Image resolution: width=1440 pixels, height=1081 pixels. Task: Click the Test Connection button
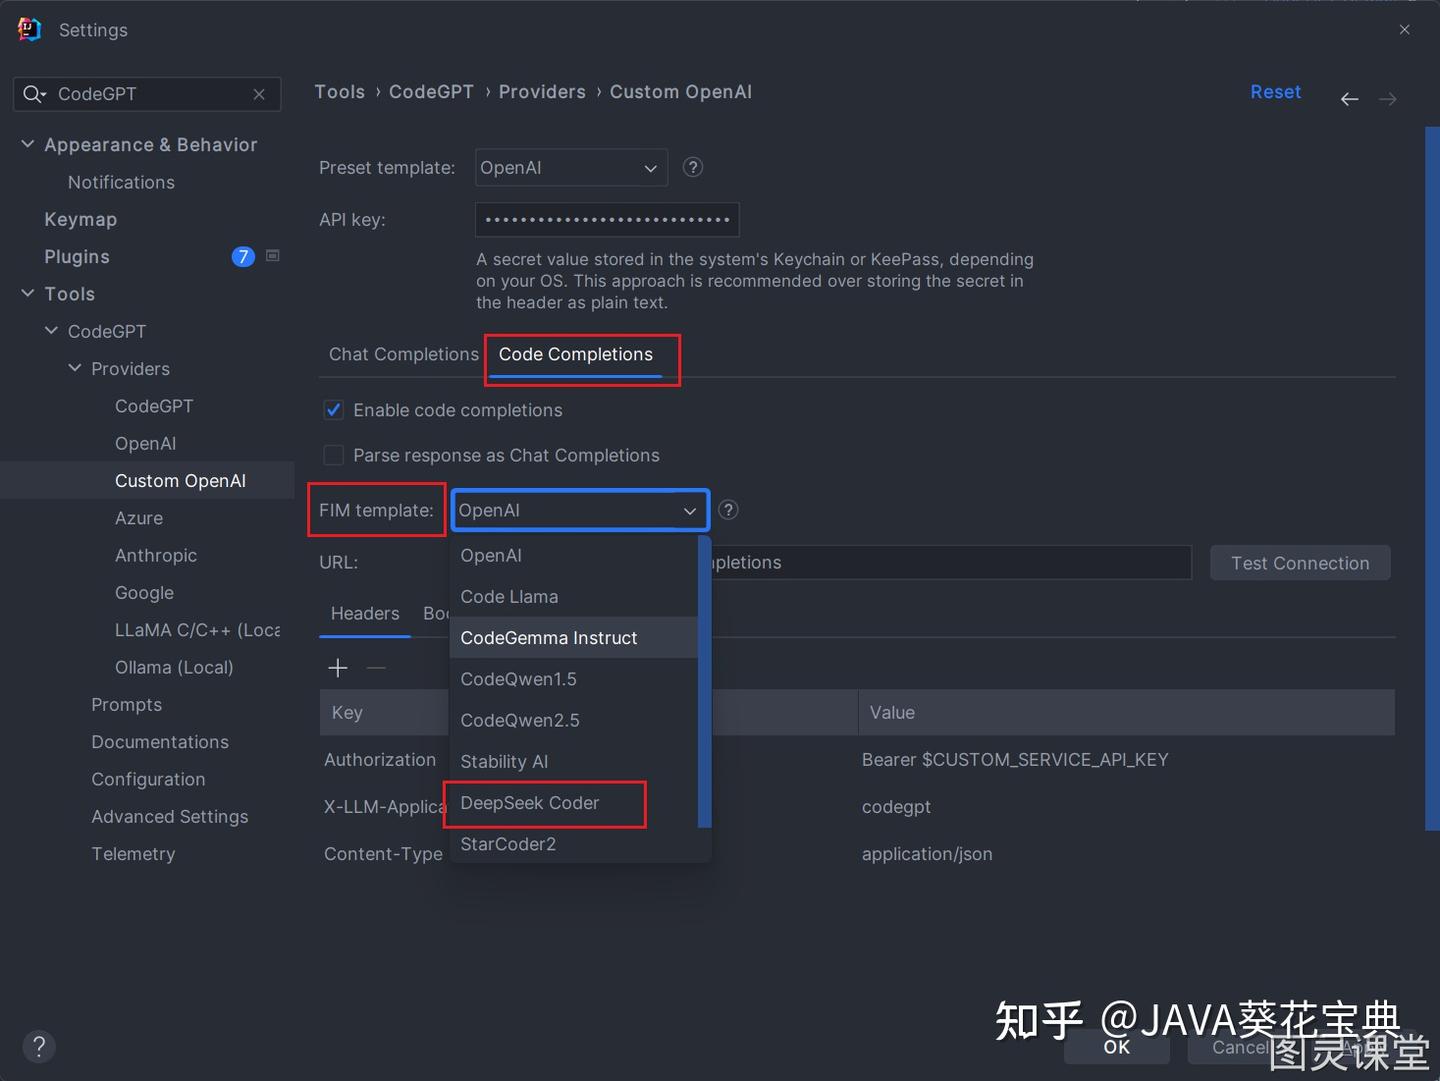tap(1300, 563)
